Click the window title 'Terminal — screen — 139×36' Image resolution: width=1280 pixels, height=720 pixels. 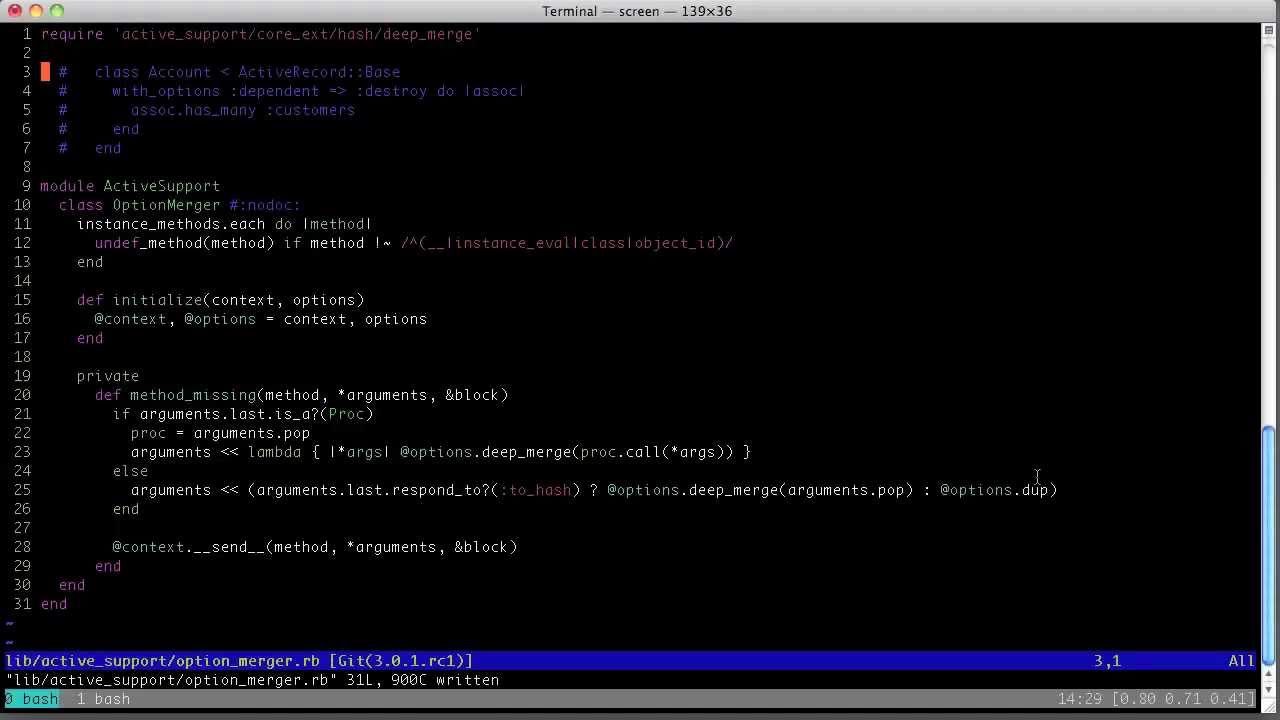(x=637, y=11)
